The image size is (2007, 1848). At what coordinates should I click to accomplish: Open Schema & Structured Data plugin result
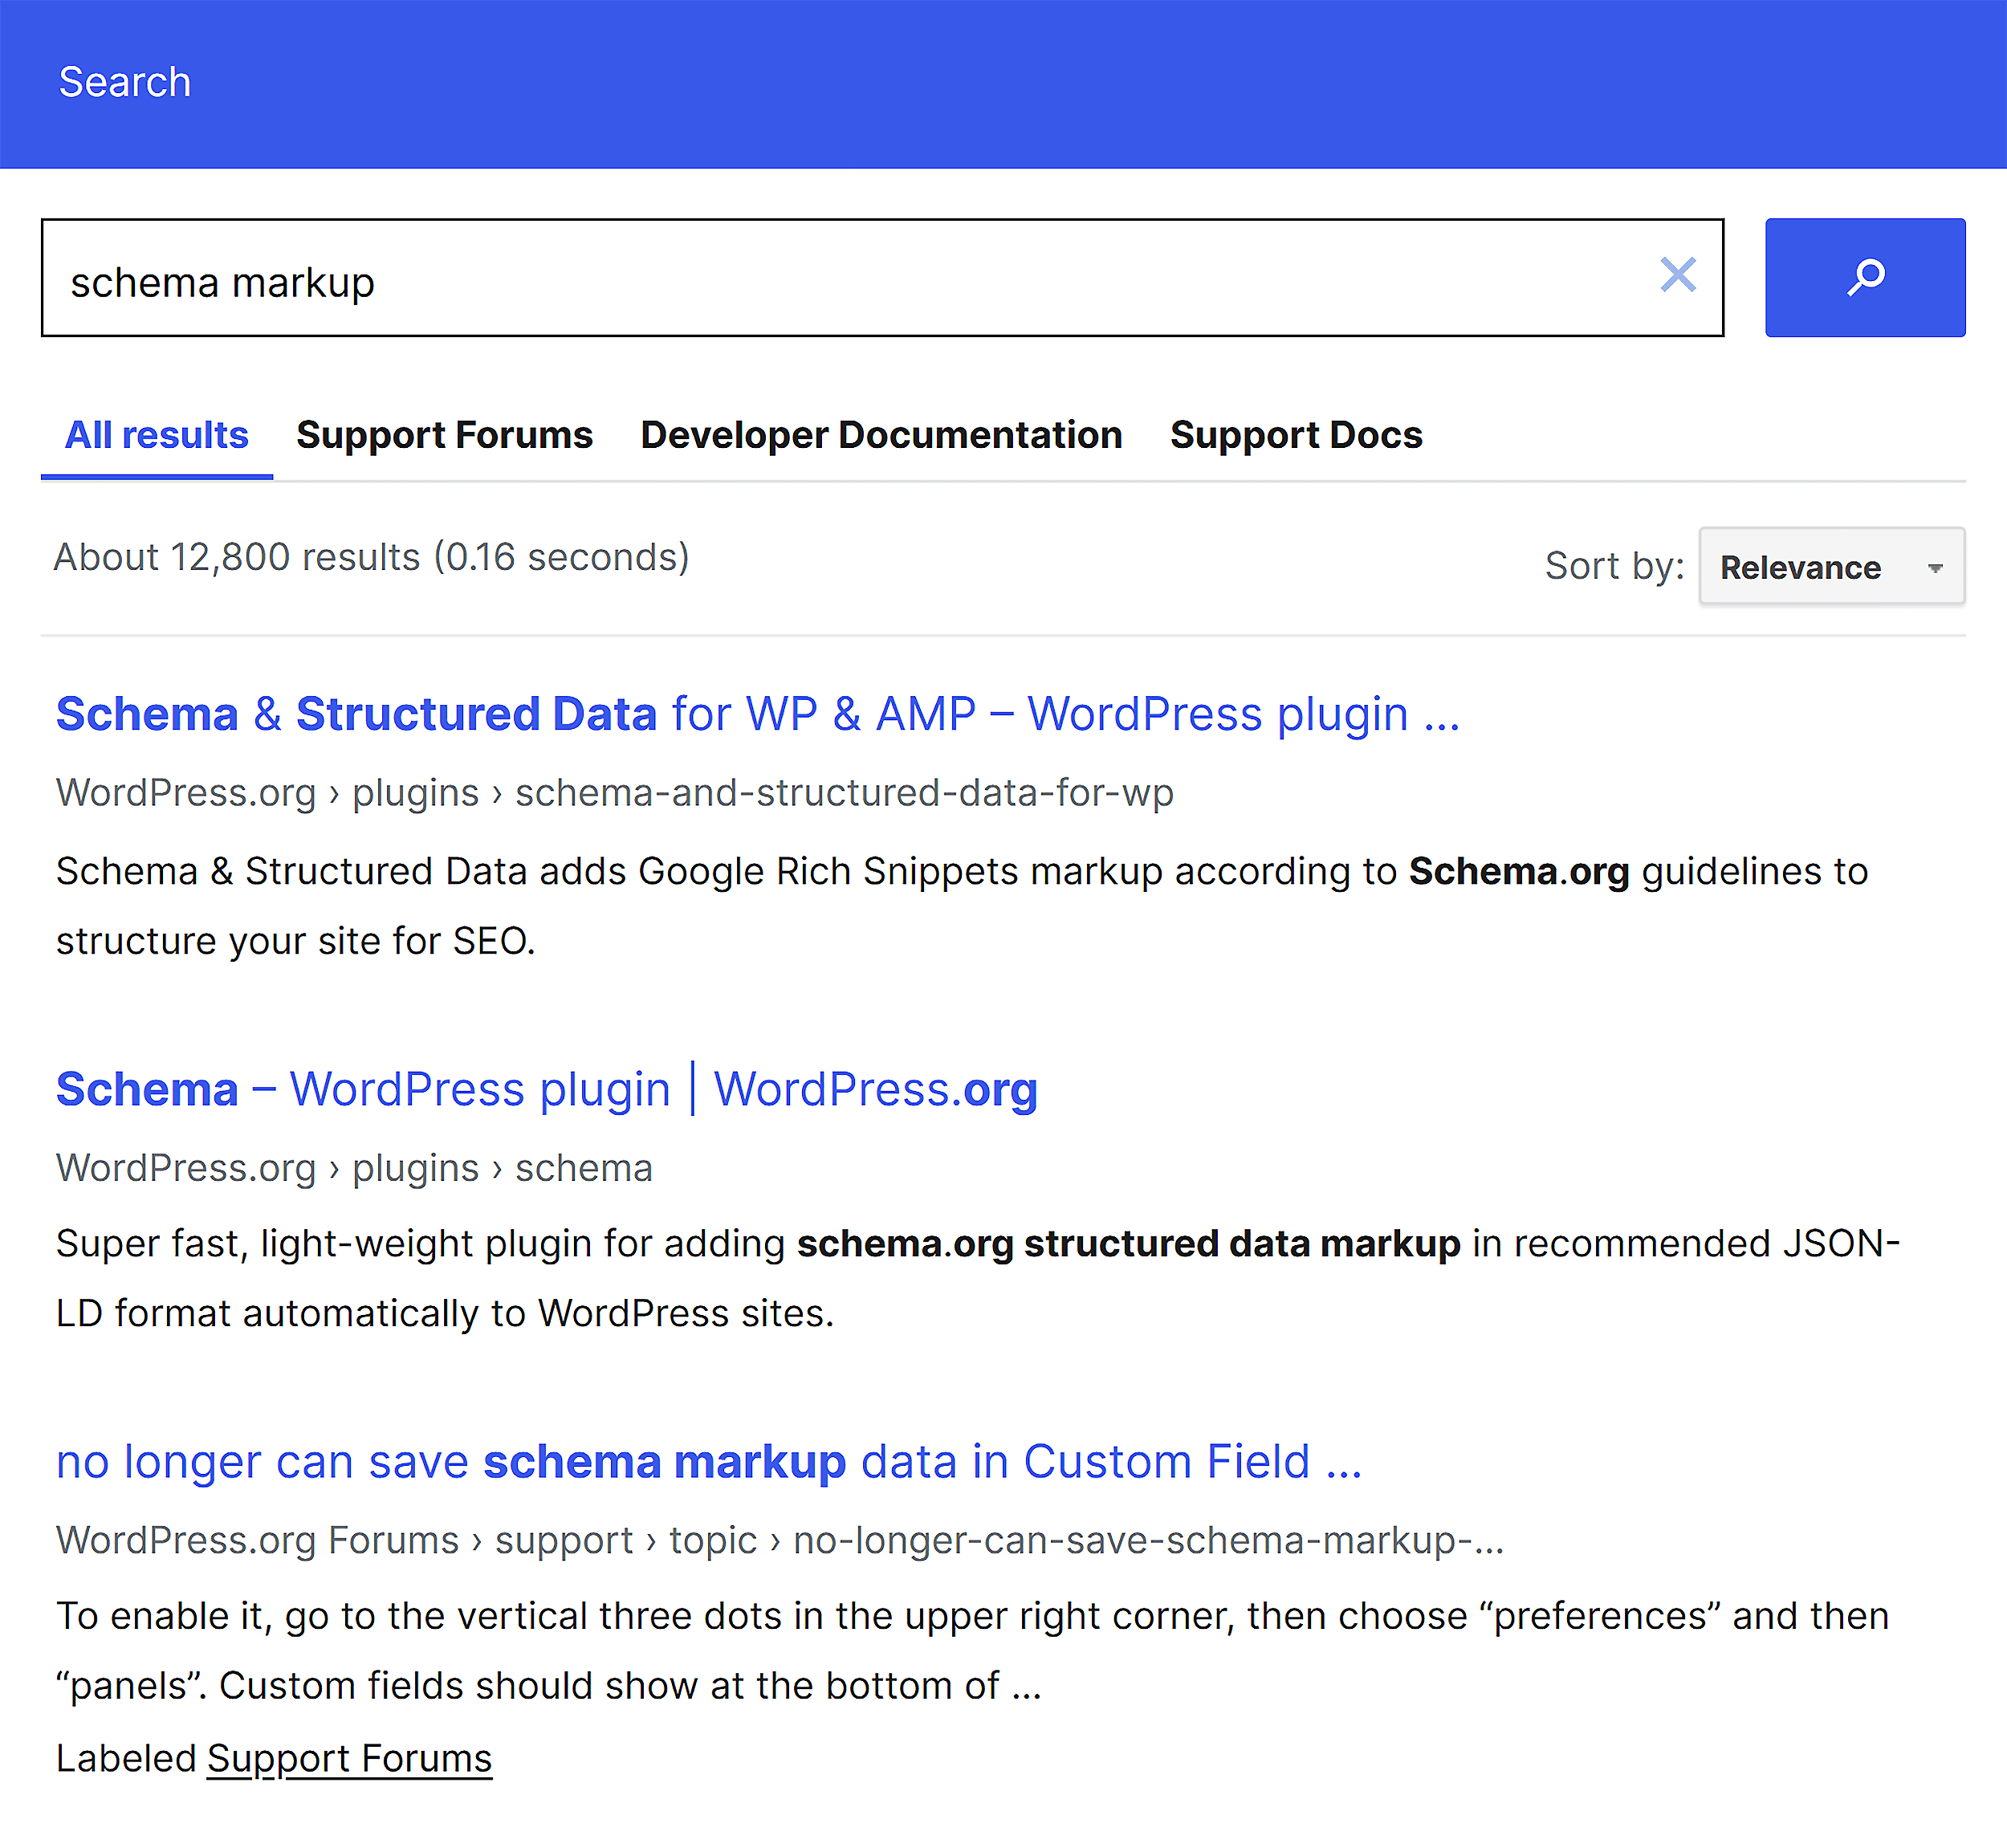pos(757,714)
